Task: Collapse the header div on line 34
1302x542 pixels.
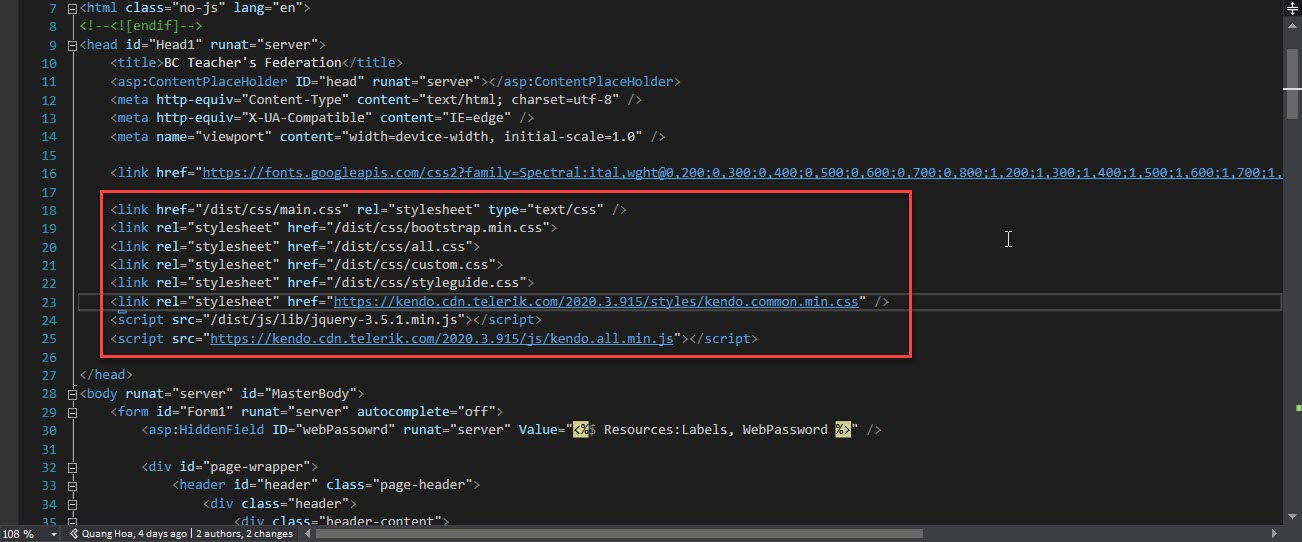Action: click(71, 503)
